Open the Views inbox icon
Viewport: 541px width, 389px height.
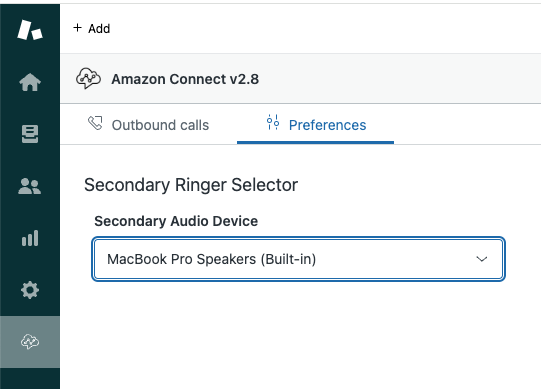coord(30,134)
